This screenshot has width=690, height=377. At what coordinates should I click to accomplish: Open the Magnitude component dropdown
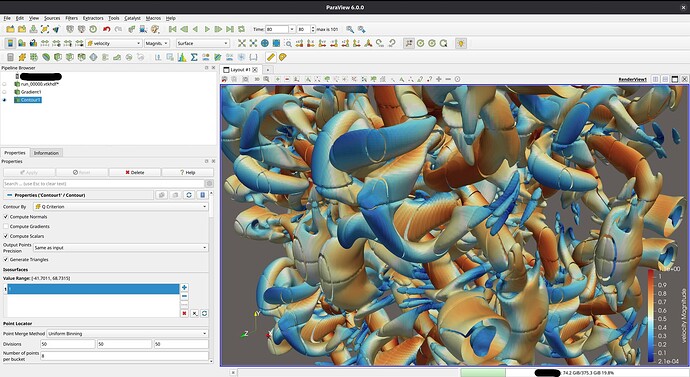[x=157, y=43]
